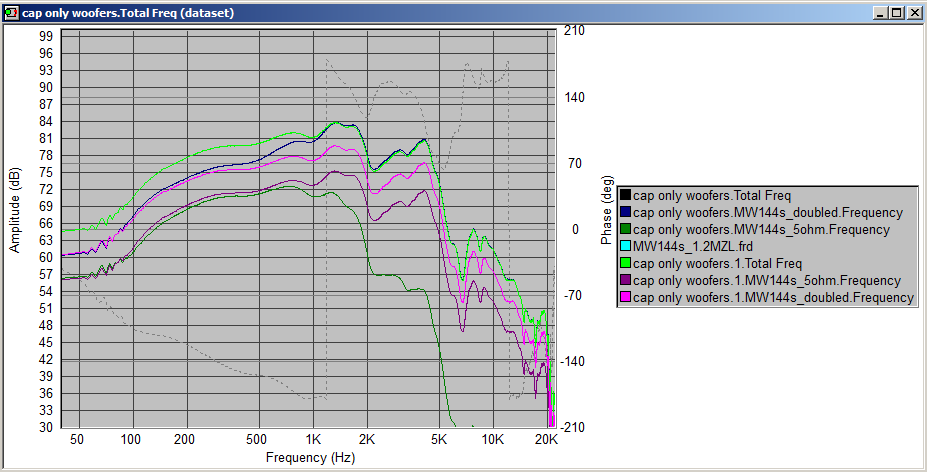Click the '0' phase axis tick label
This screenshot has width=927, height=472.
575,229
